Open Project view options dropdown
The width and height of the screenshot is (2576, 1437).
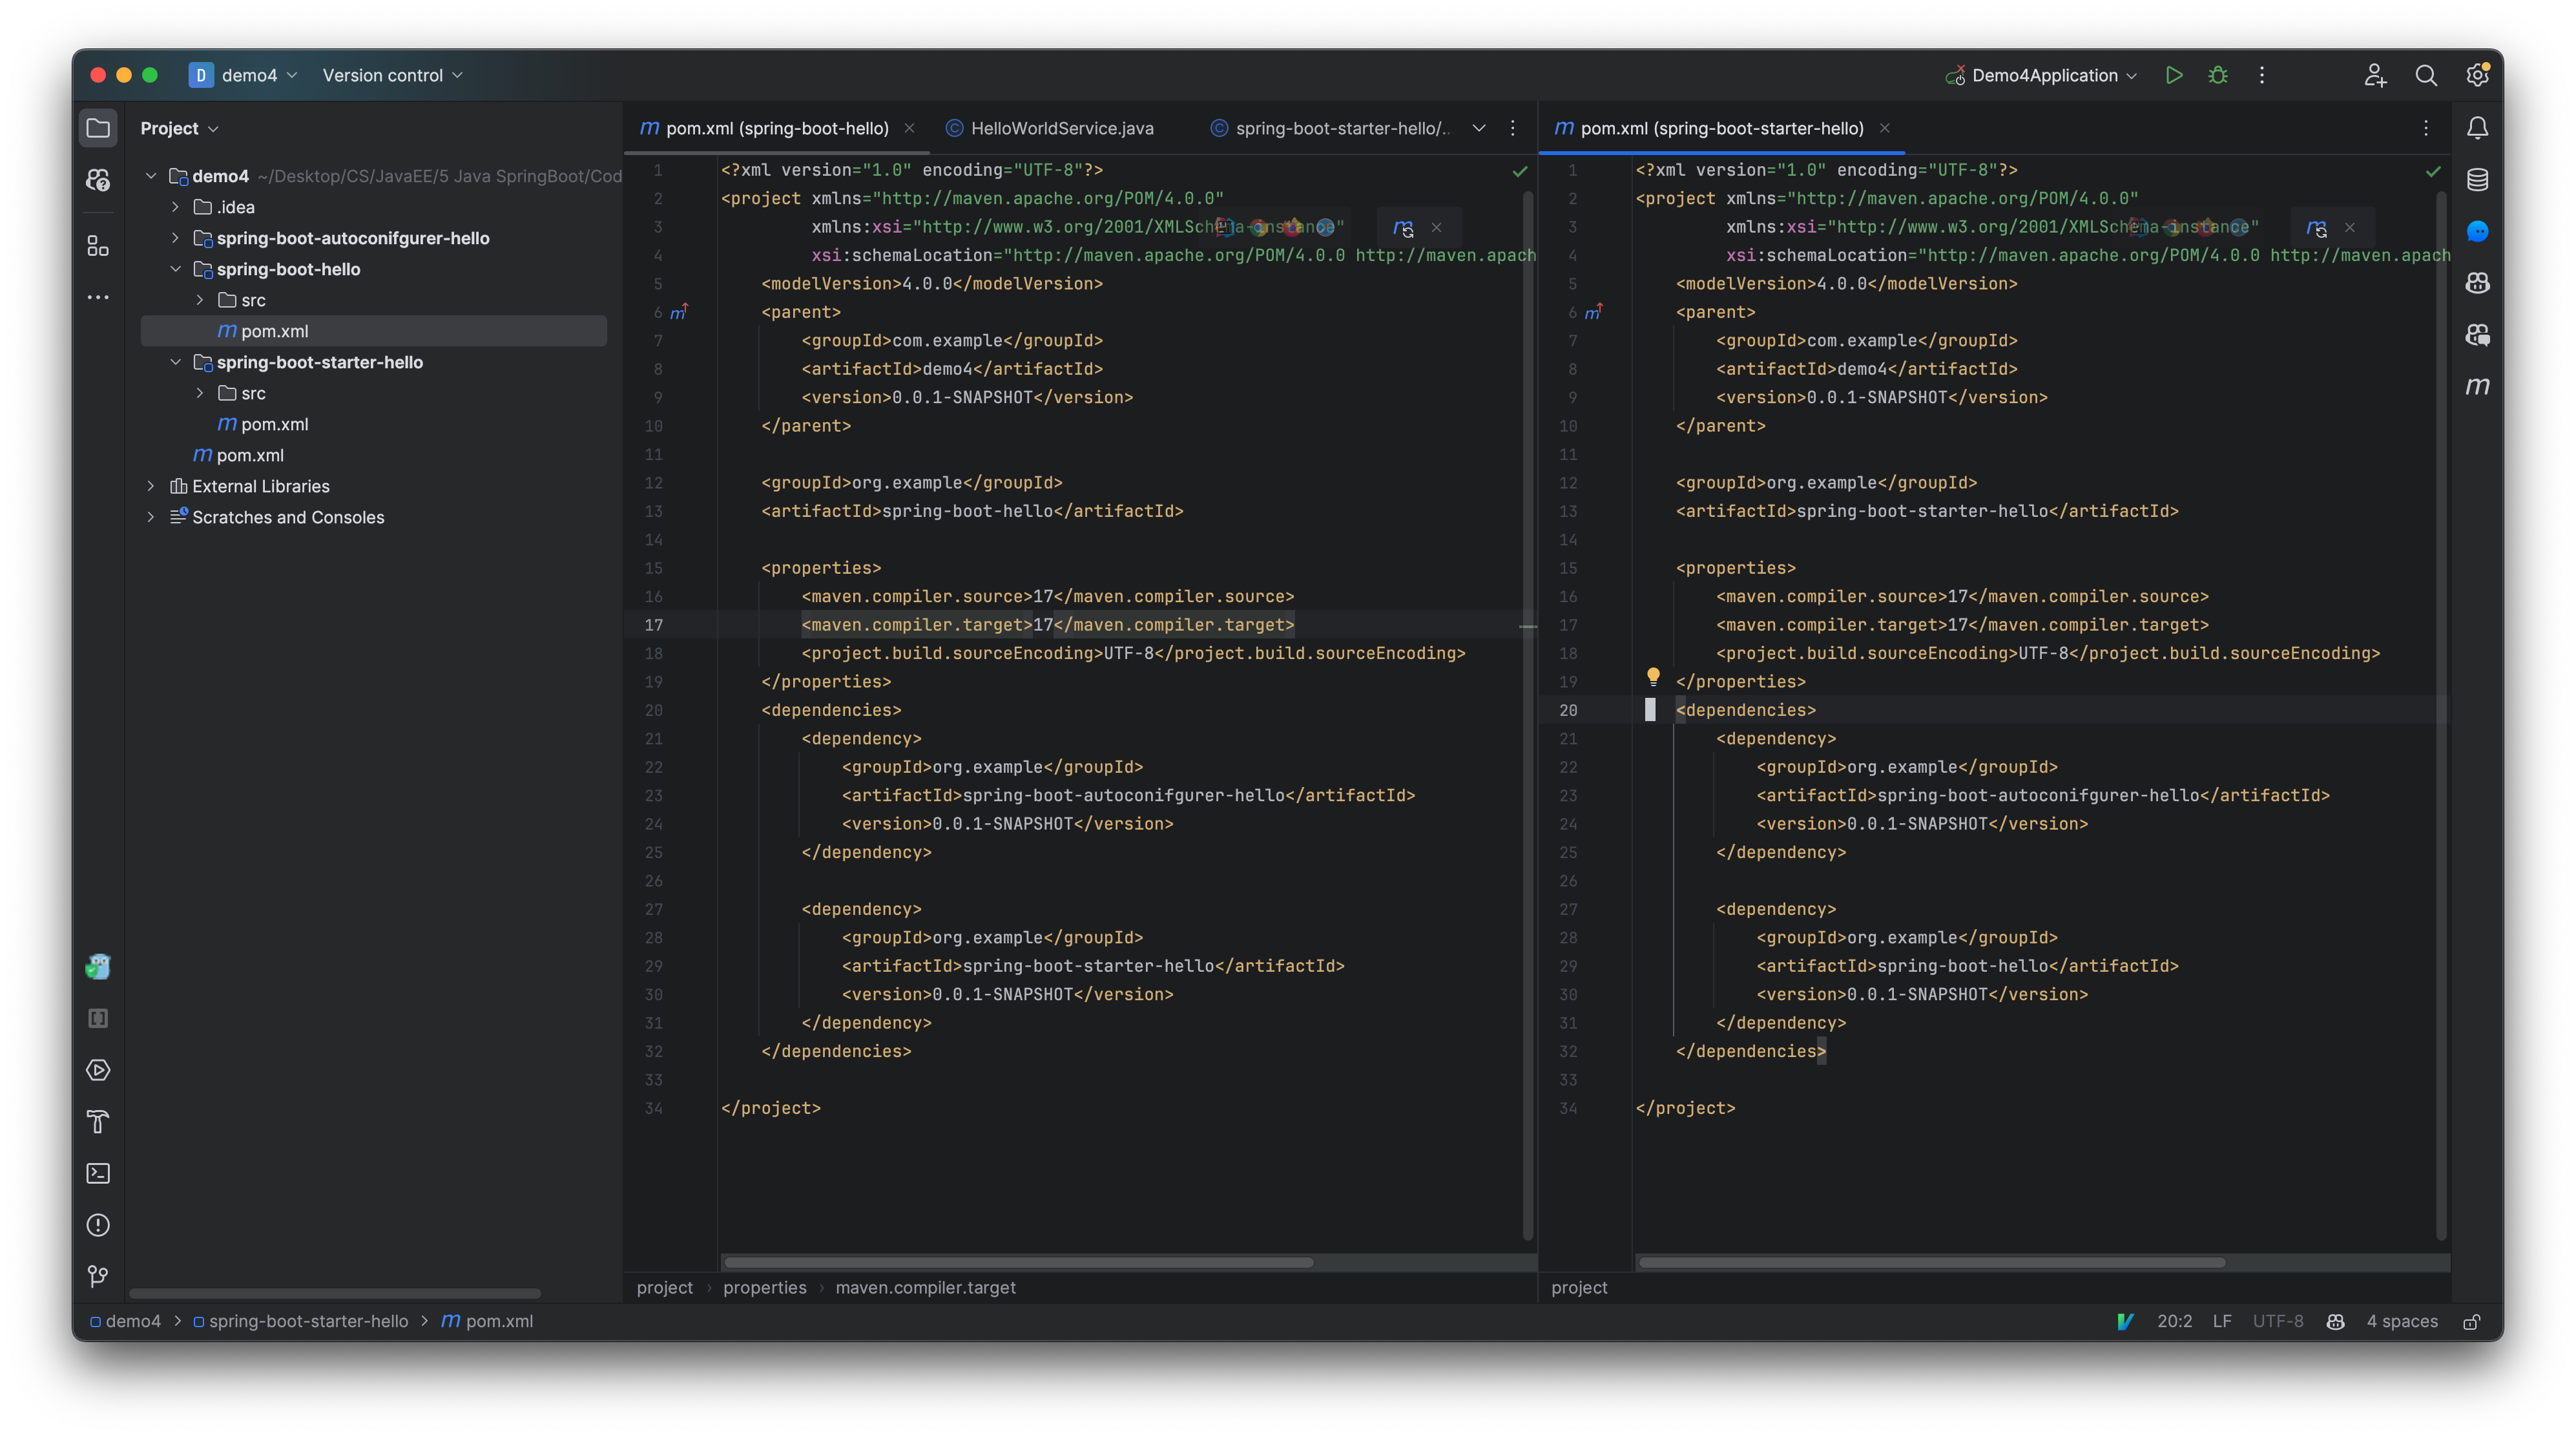click(x=180, y=128)
